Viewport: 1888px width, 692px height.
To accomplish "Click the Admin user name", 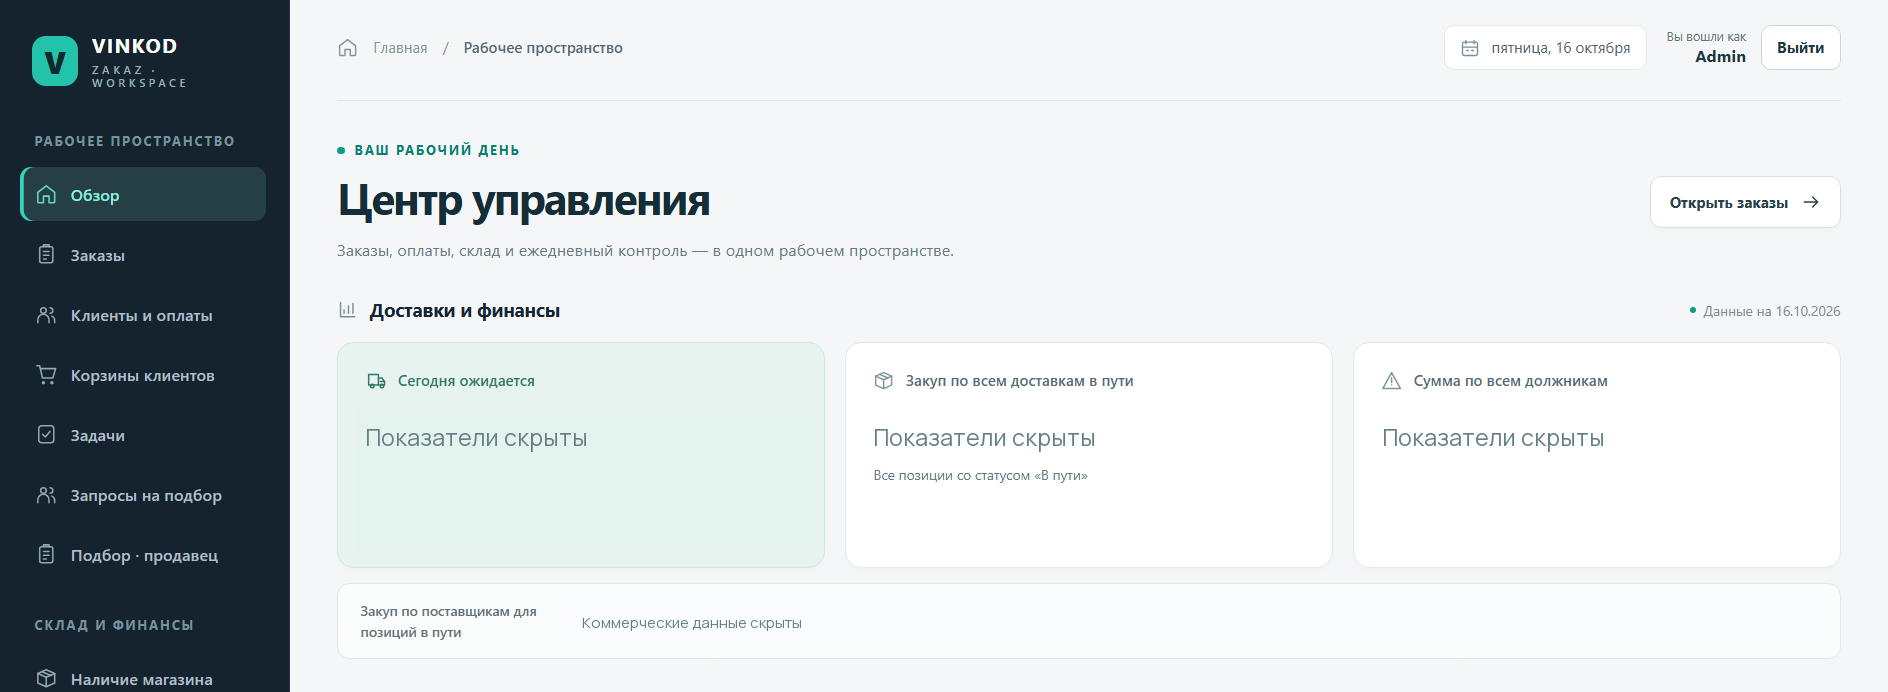I will pos(1720,57).
